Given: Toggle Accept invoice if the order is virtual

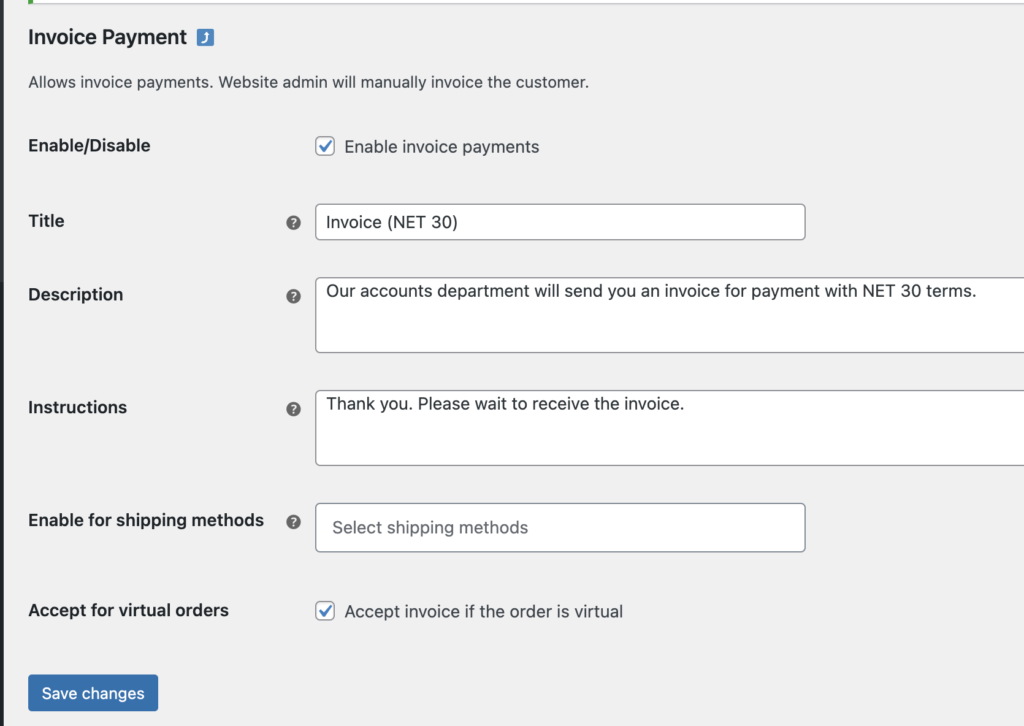Looking at the screenshot, I should [x=325, y=611].
